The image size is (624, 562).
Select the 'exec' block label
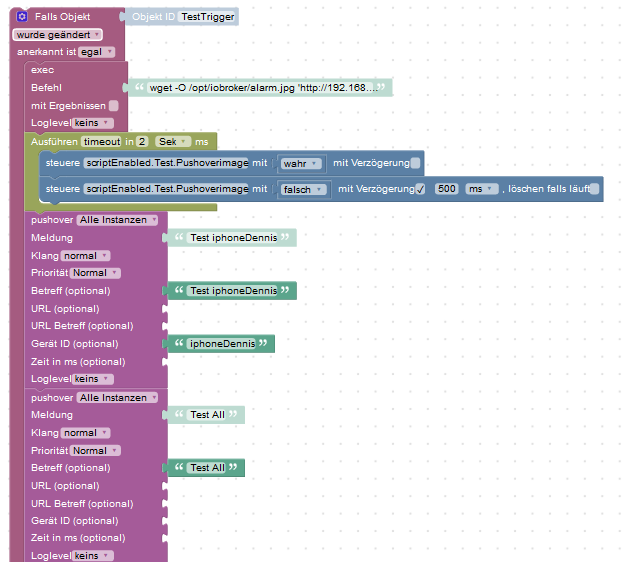[x=43, y=70]
